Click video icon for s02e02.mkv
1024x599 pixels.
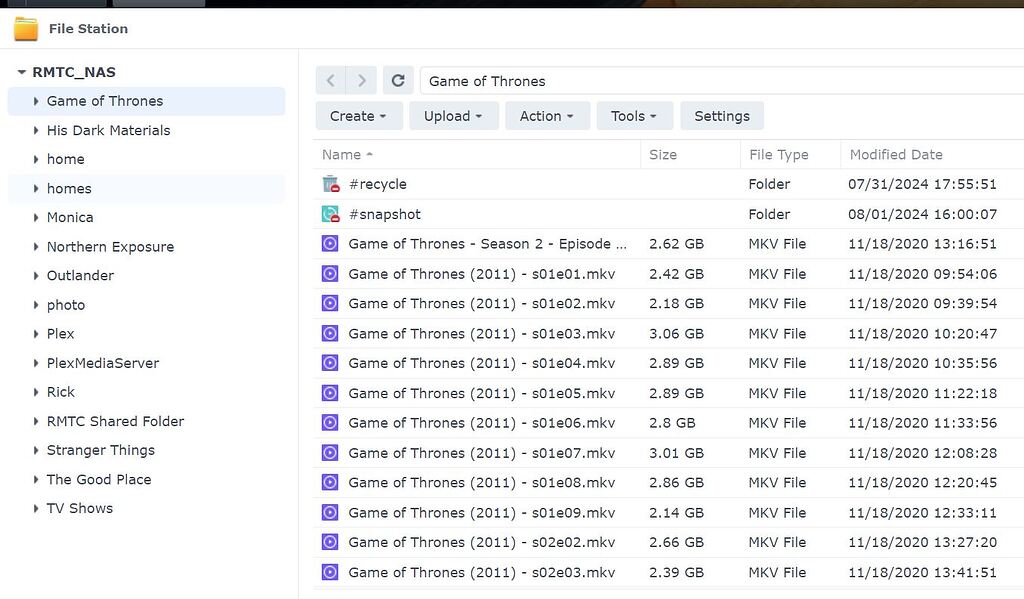pyautogui.click(x=330, y=542)
